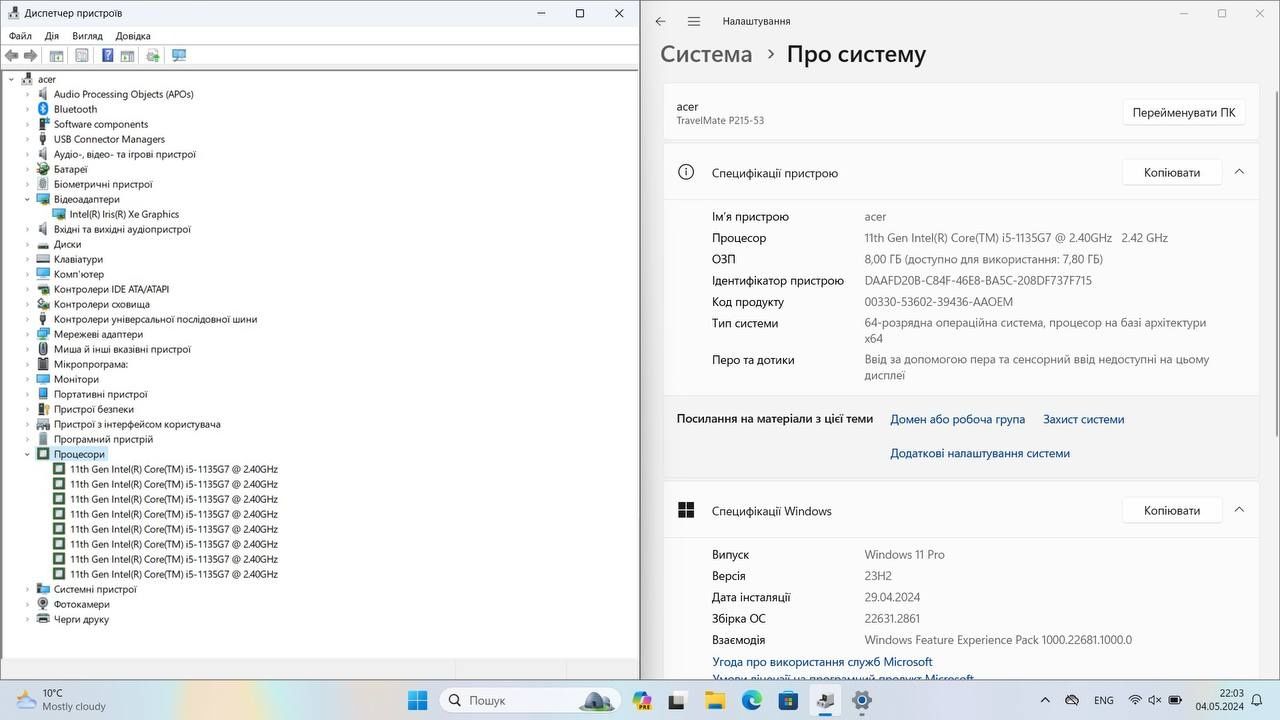Toggle the show/hide action pane toolbar icon

click(x=127, y=56)
